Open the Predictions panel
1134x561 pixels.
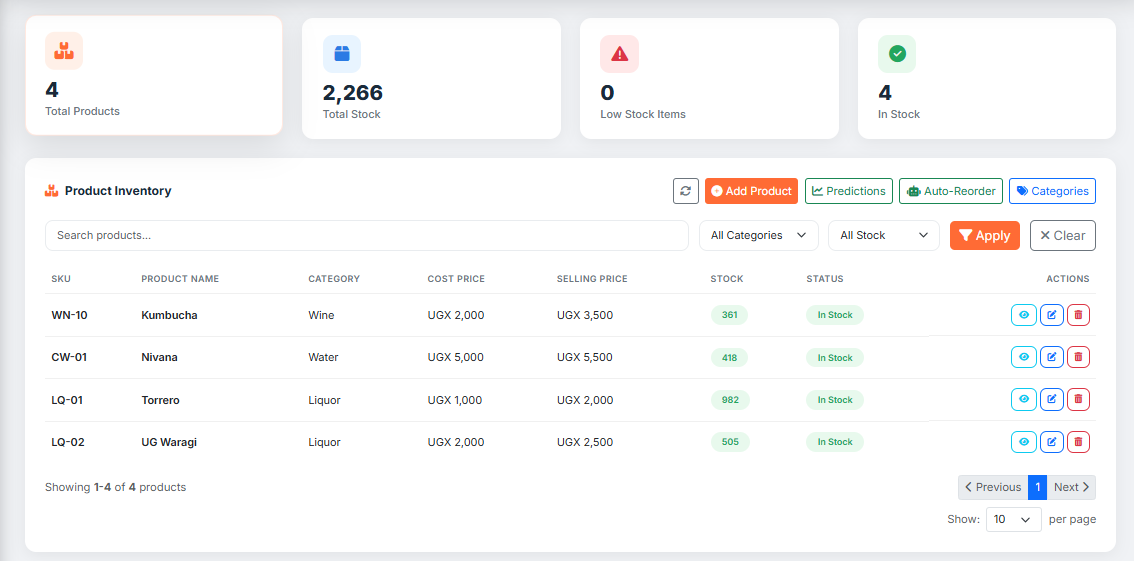click(849, 191)
